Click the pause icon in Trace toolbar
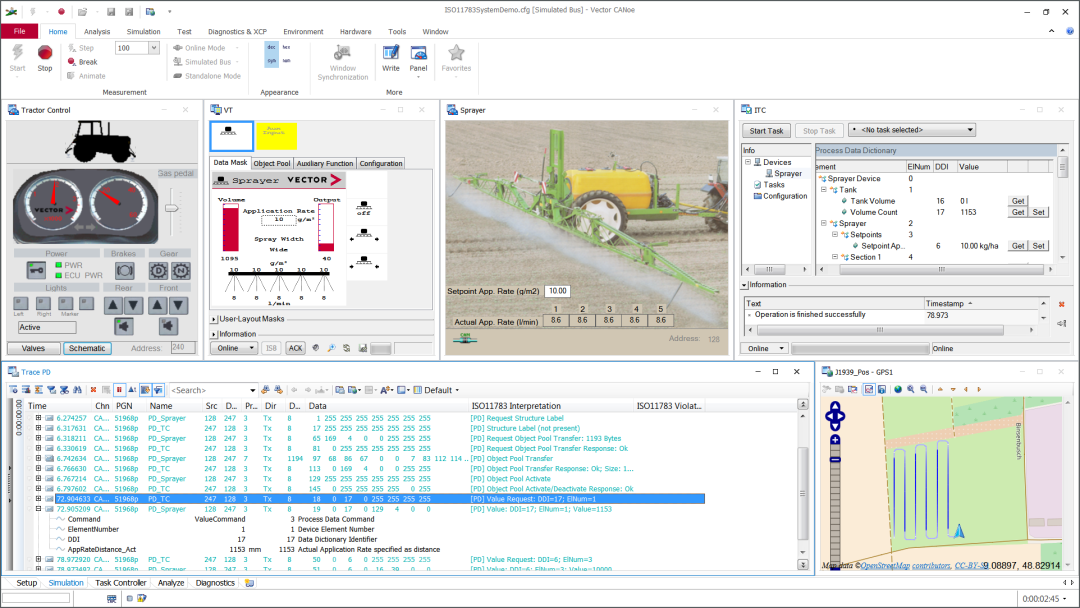This screenshot has height=608, width=1080. tap(119, 390)
